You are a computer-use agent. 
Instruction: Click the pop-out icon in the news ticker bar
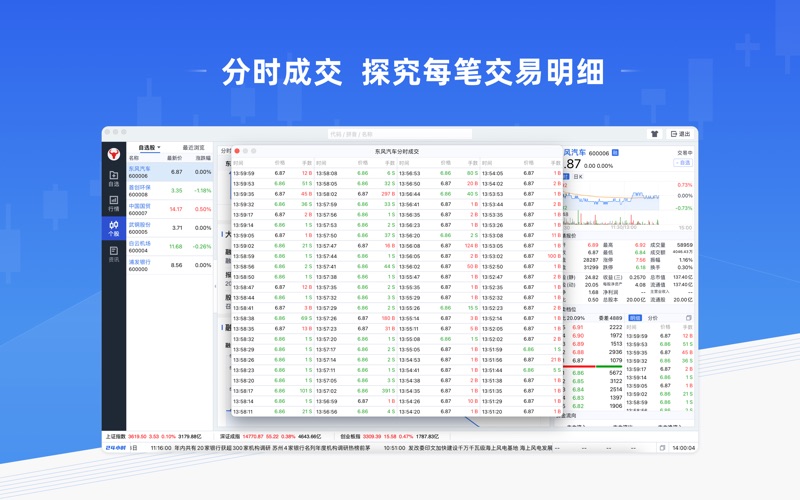click(662, 448)
